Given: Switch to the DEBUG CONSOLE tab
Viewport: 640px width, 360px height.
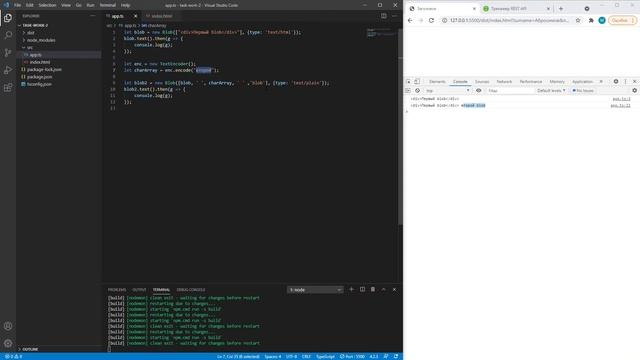Looking at the screenshot, I should [191, 290].
